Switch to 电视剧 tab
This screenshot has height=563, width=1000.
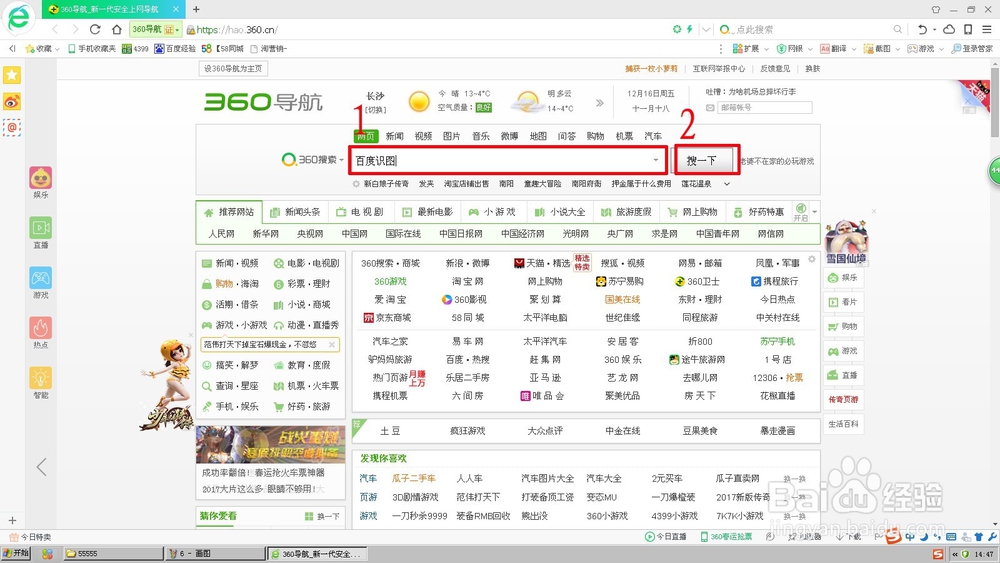[x=360, y=212]
